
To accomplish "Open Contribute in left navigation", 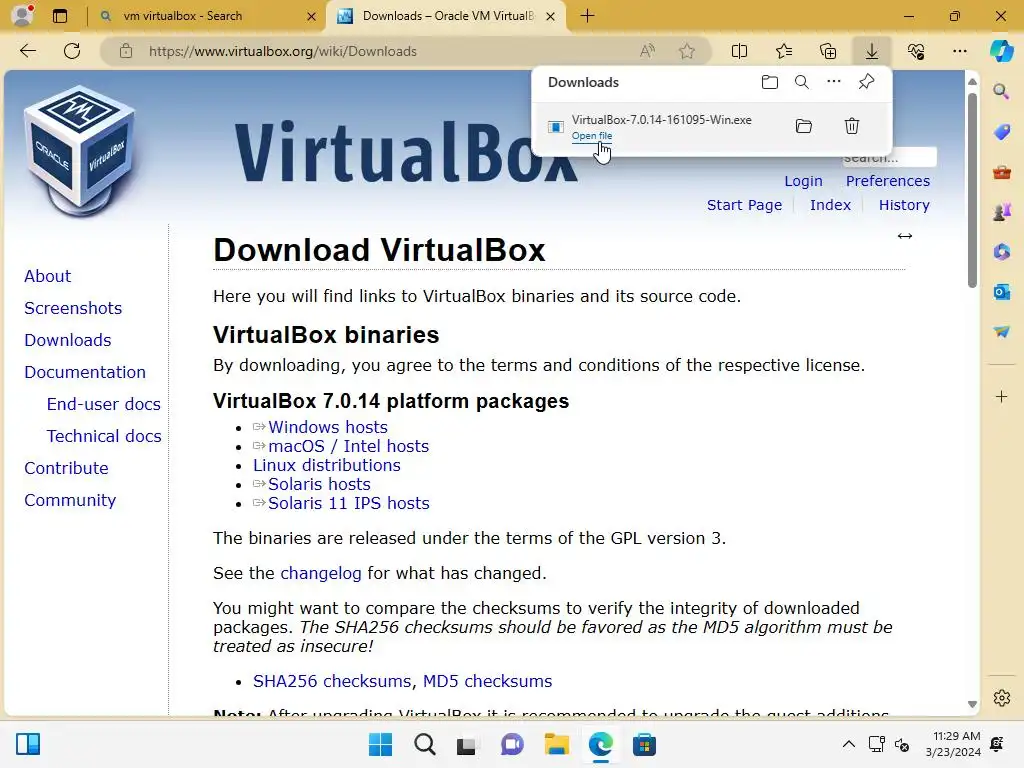I will [x=67, y=468].
